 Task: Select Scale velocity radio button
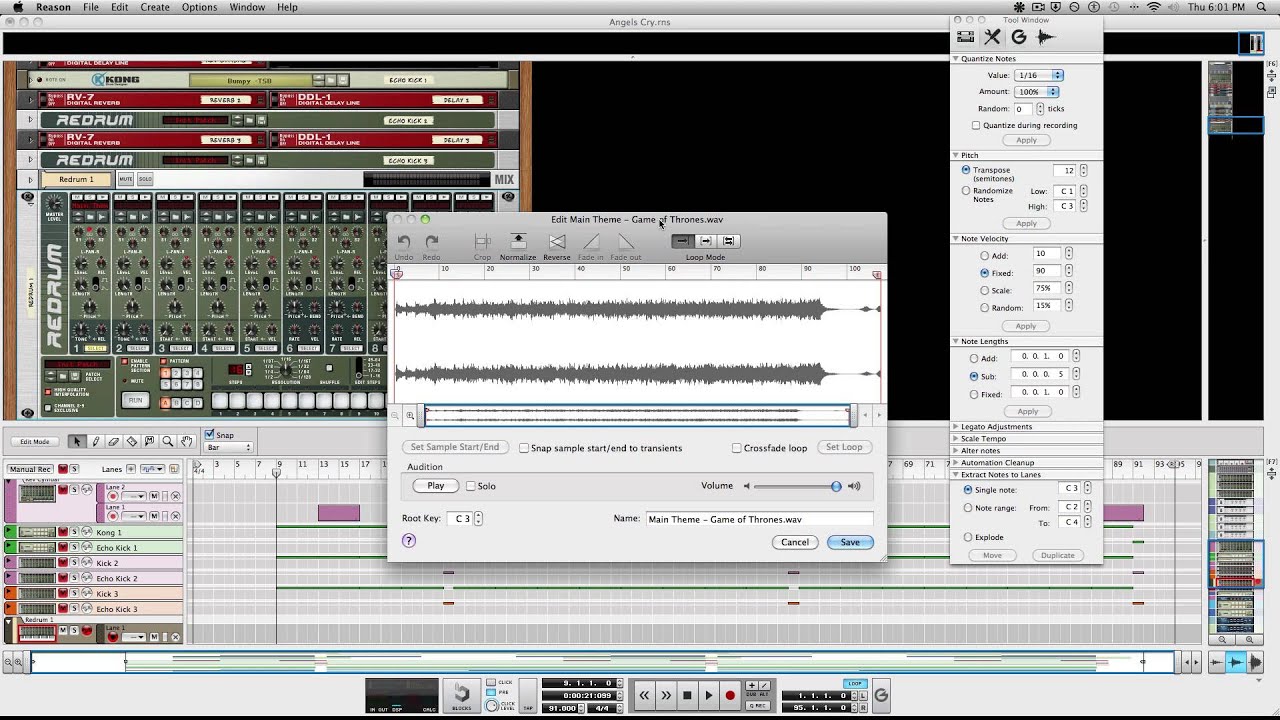coord(985,290)
